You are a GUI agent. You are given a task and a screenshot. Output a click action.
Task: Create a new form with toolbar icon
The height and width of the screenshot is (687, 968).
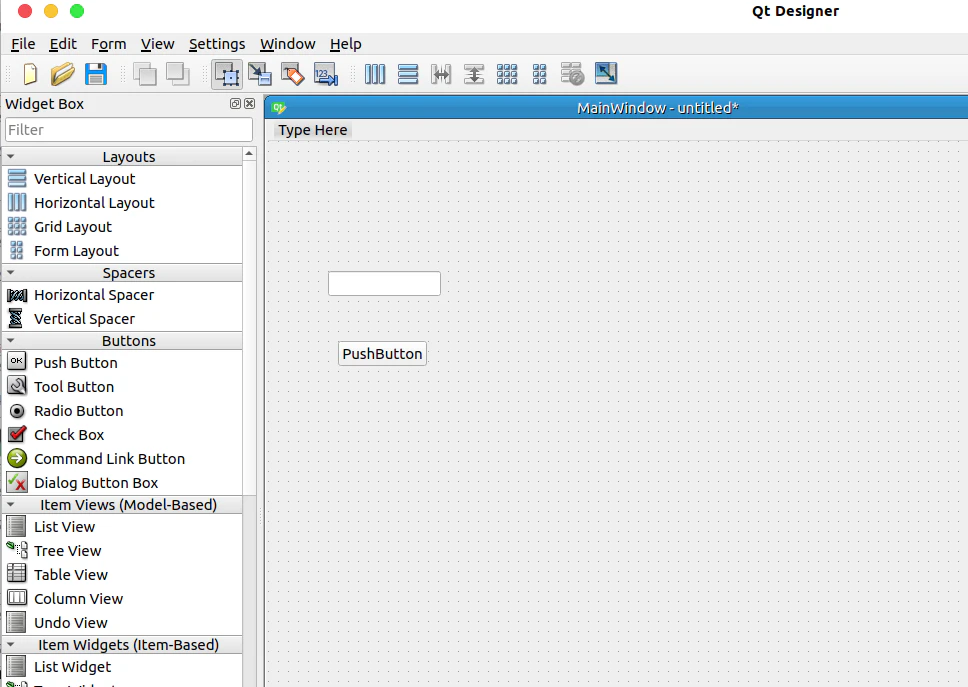click(x=30, y=74)
